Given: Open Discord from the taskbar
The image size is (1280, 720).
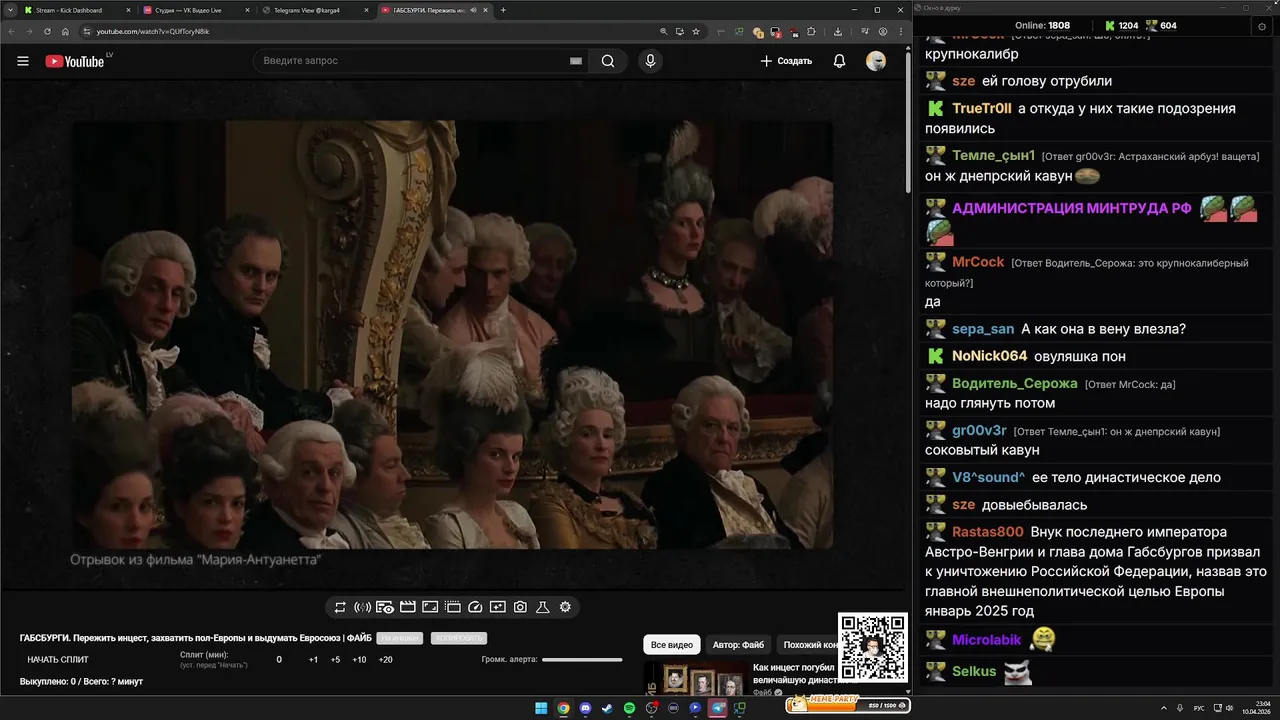Looking at the screenshot, I should point(585,708).
